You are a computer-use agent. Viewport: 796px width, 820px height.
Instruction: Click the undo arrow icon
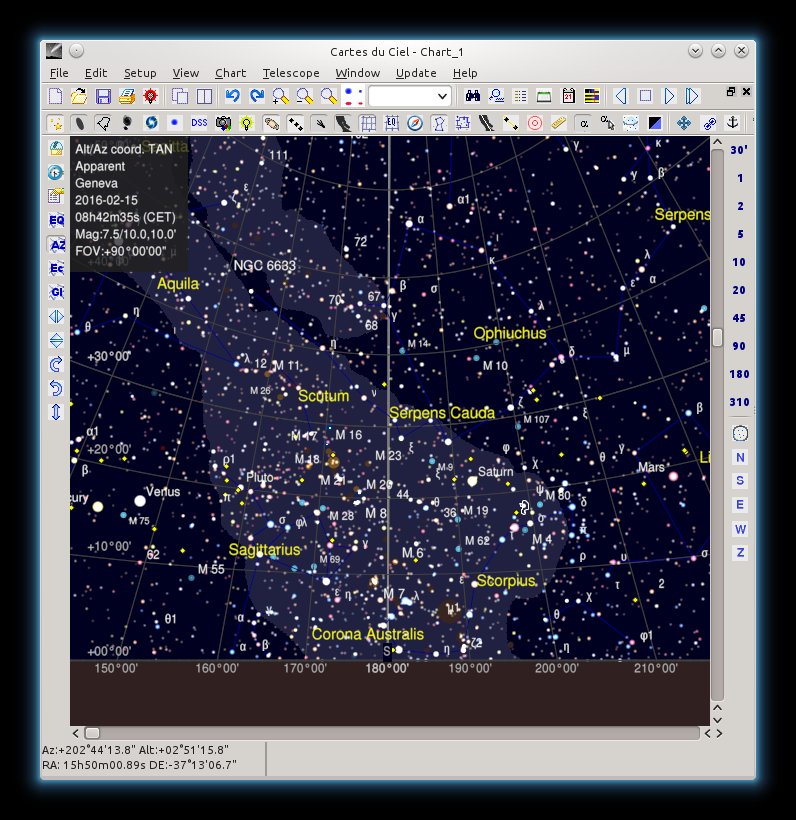[x=232, y=96]
